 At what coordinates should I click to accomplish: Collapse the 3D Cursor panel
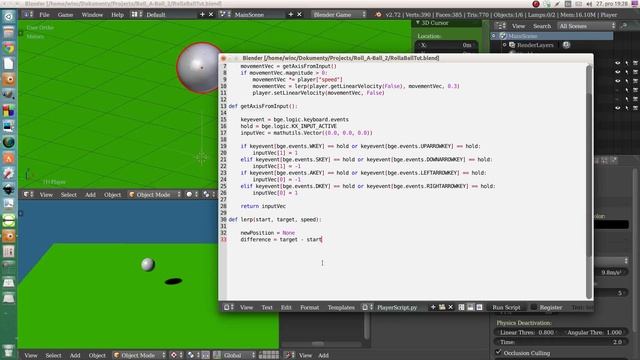pyautogui.click(x=418, y=23)
